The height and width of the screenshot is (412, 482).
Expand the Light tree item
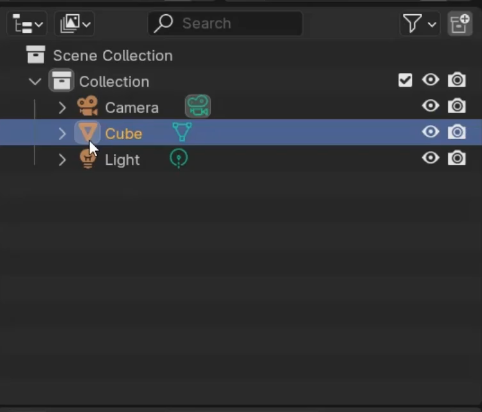point(62,160)
